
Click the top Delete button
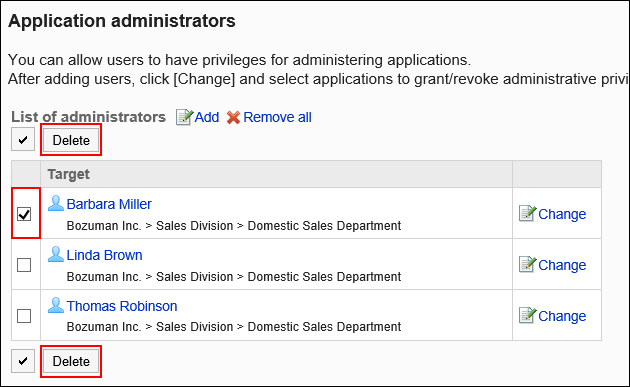[71, 140]
